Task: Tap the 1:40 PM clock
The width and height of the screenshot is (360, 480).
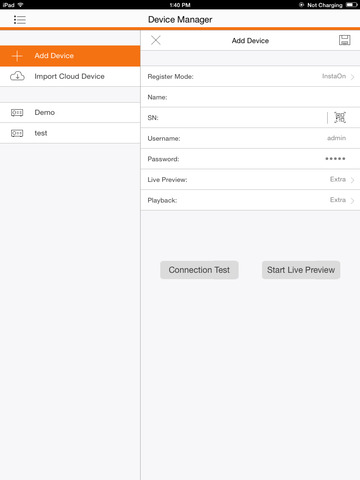Action: click(180, 5)
